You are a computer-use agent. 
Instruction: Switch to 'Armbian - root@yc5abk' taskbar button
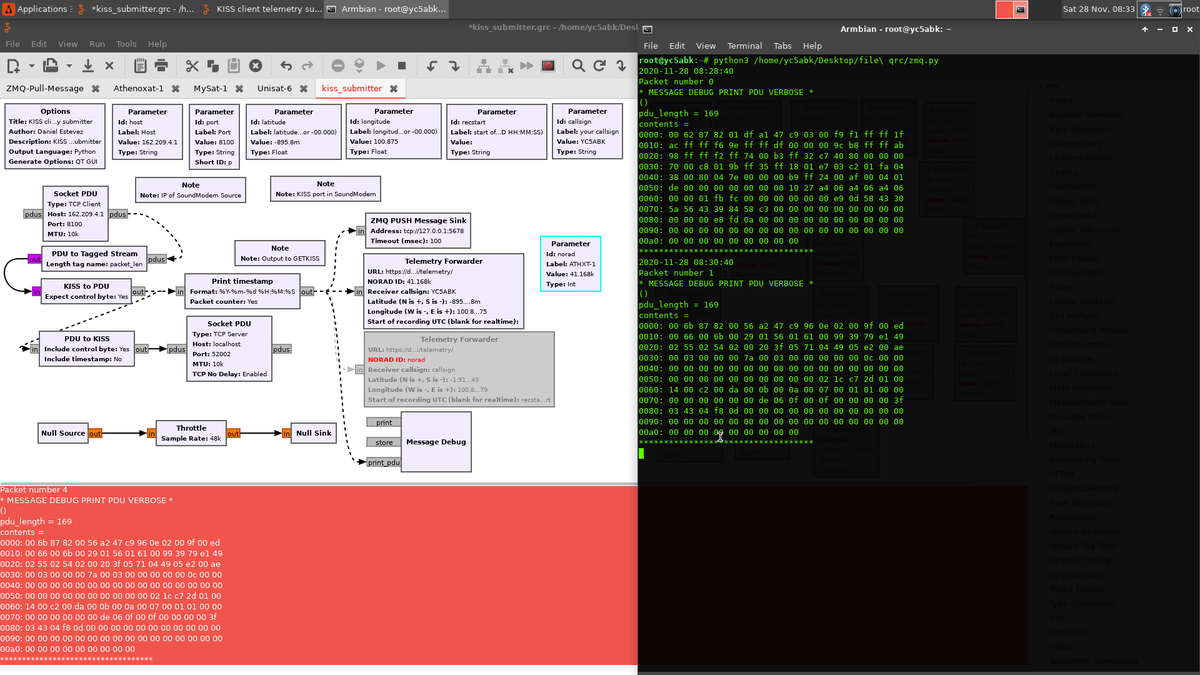click(384, 9)
